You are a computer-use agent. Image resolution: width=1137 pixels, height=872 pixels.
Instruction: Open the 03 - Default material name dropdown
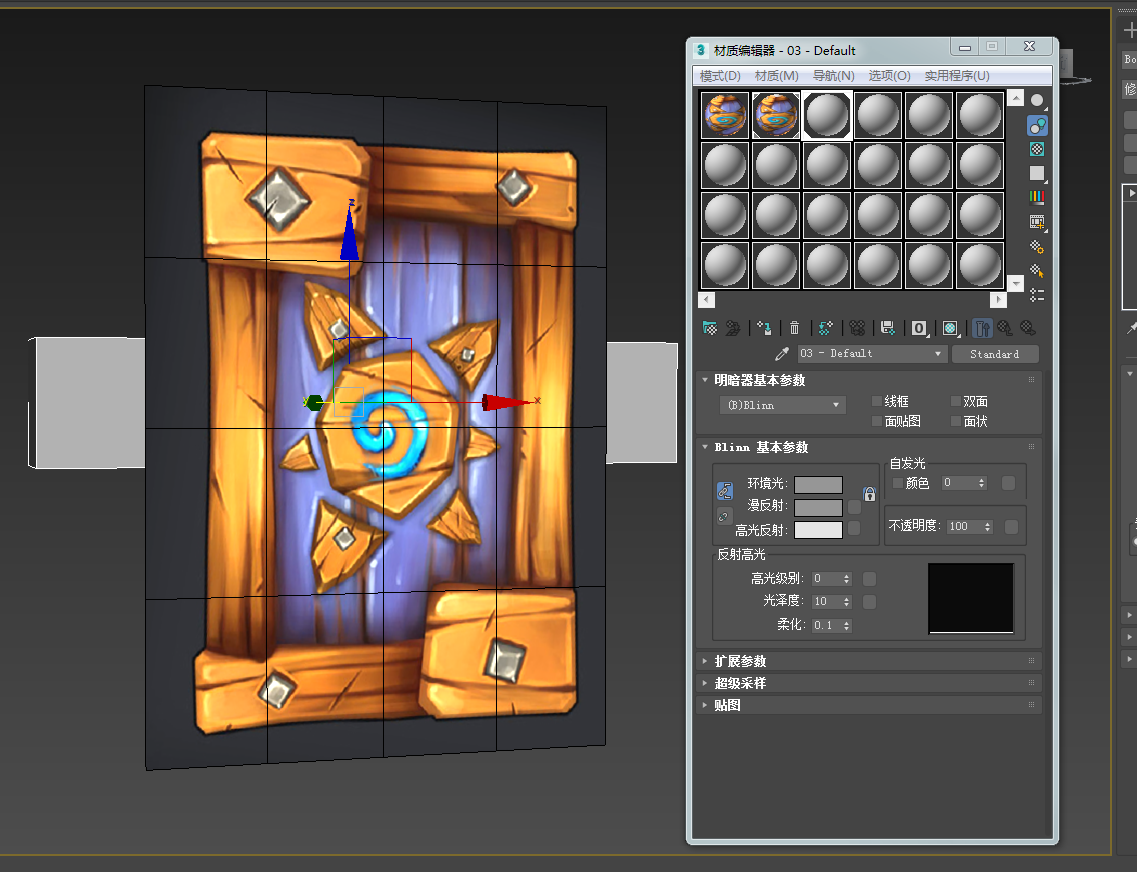click(x=873, y=354)
